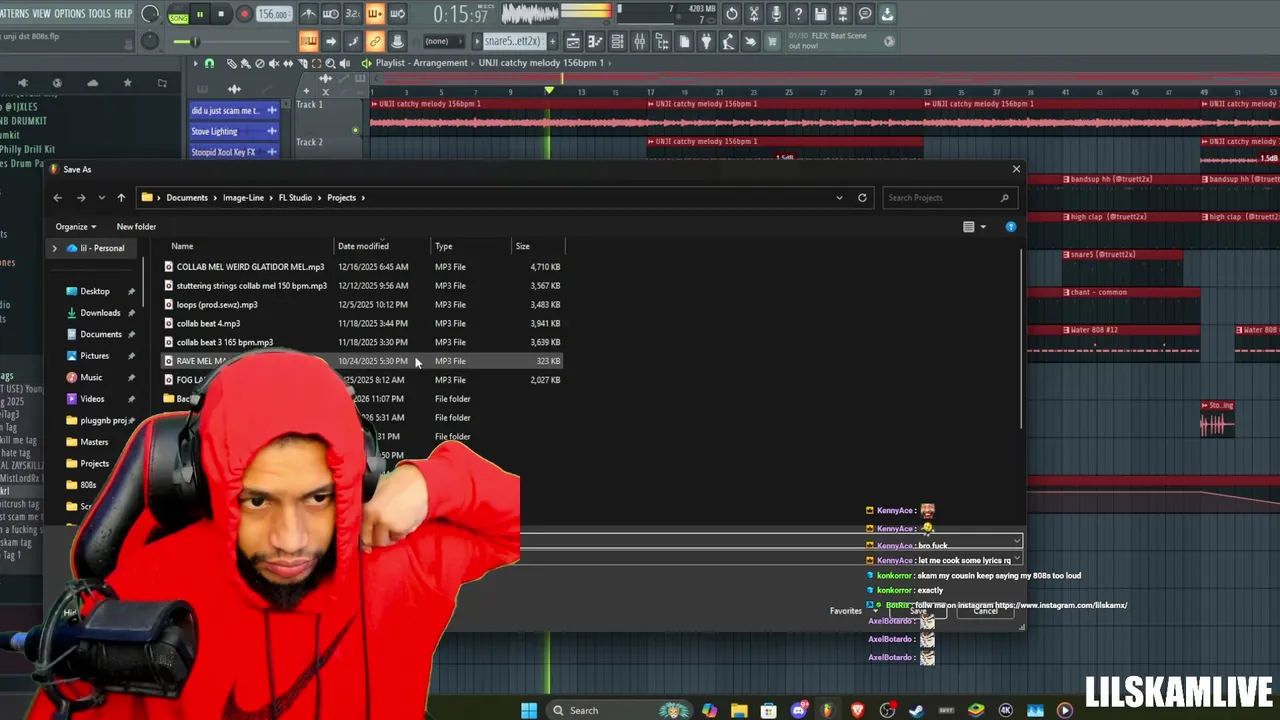The width and height of the screenshot is (1280, 720).
Task: Click 'Playlist - Arrangement' breadcrumb
Action: click(421, 63)
